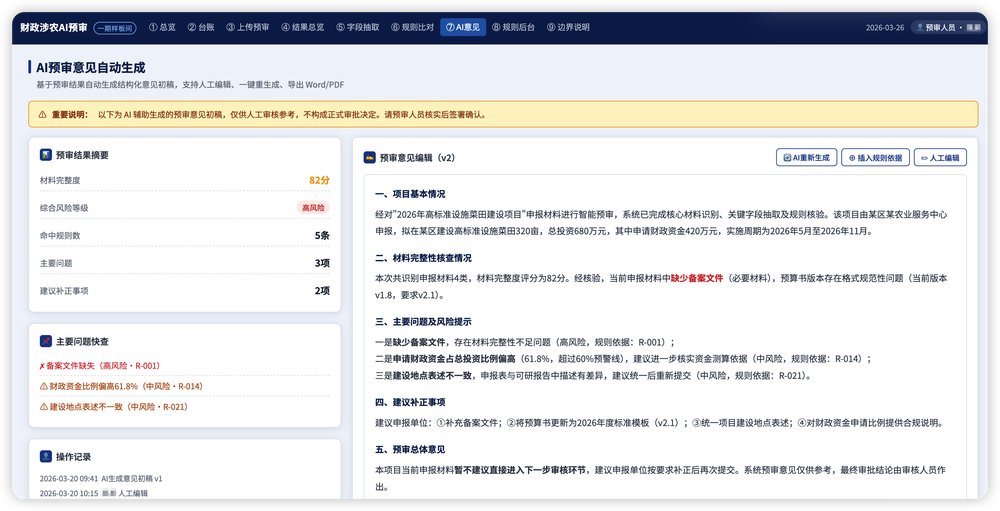Viewport: 1000px width, 511px height.
Task: Click the 3项 main issues count
Action: 322,263
